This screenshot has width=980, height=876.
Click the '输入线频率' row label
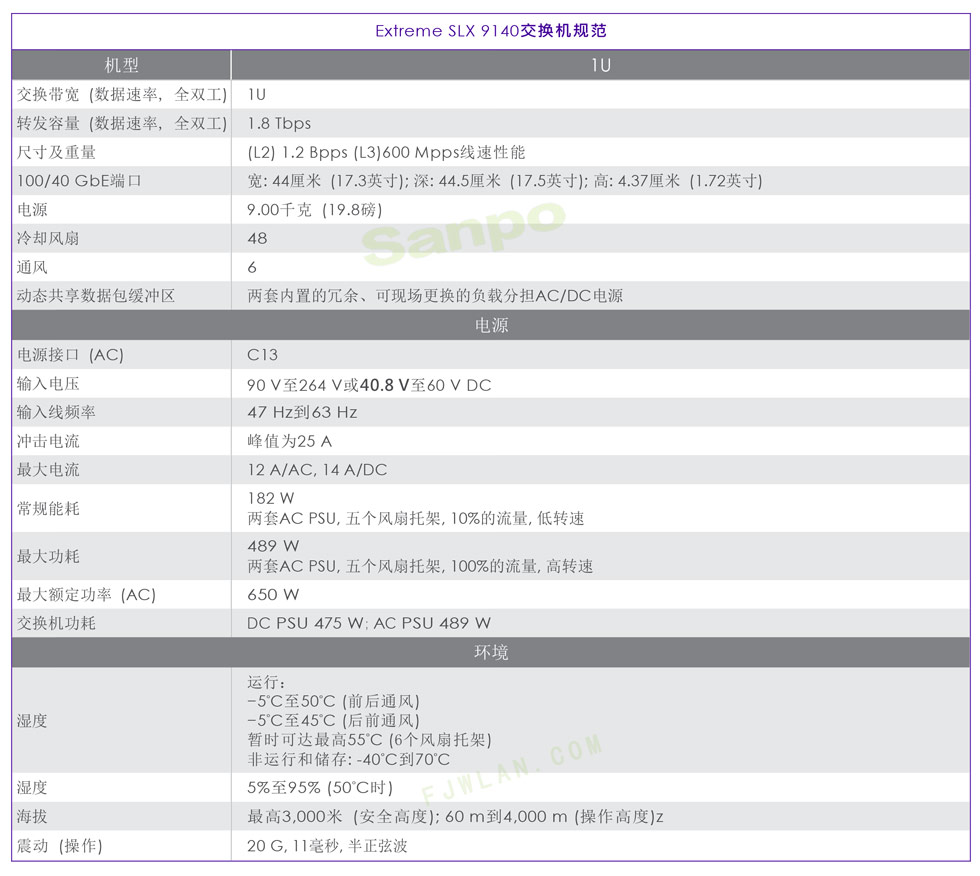coord(56,412)
